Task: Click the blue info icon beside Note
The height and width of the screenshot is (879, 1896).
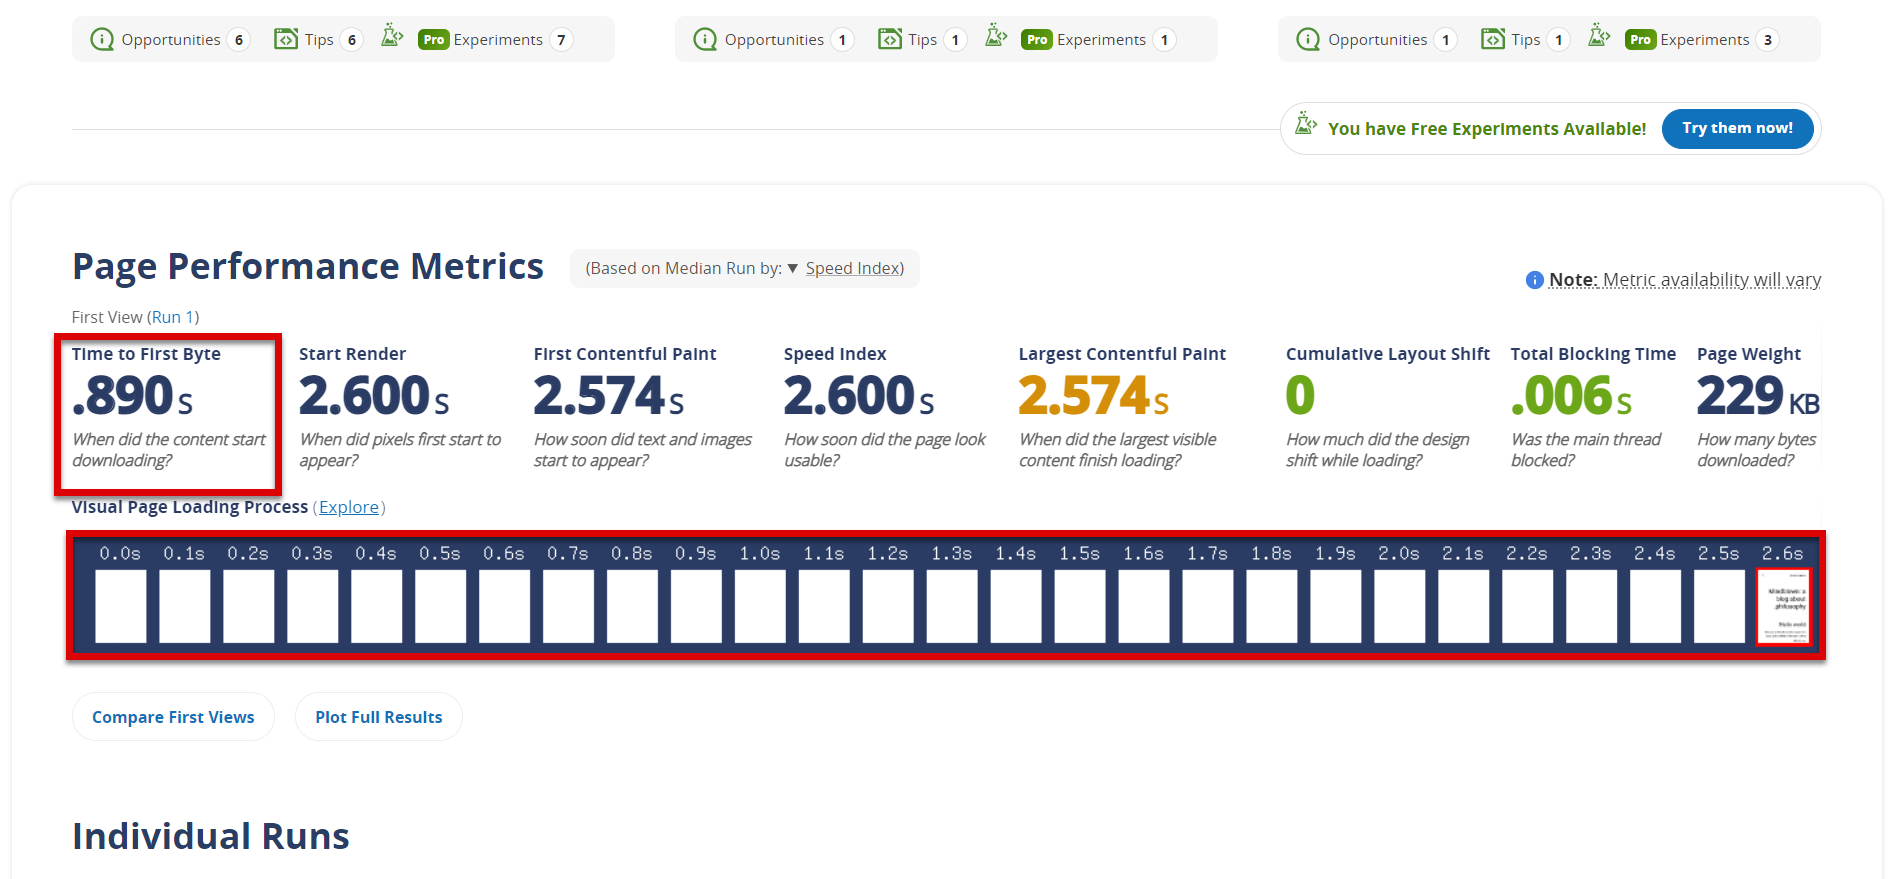Action: 1534,280
